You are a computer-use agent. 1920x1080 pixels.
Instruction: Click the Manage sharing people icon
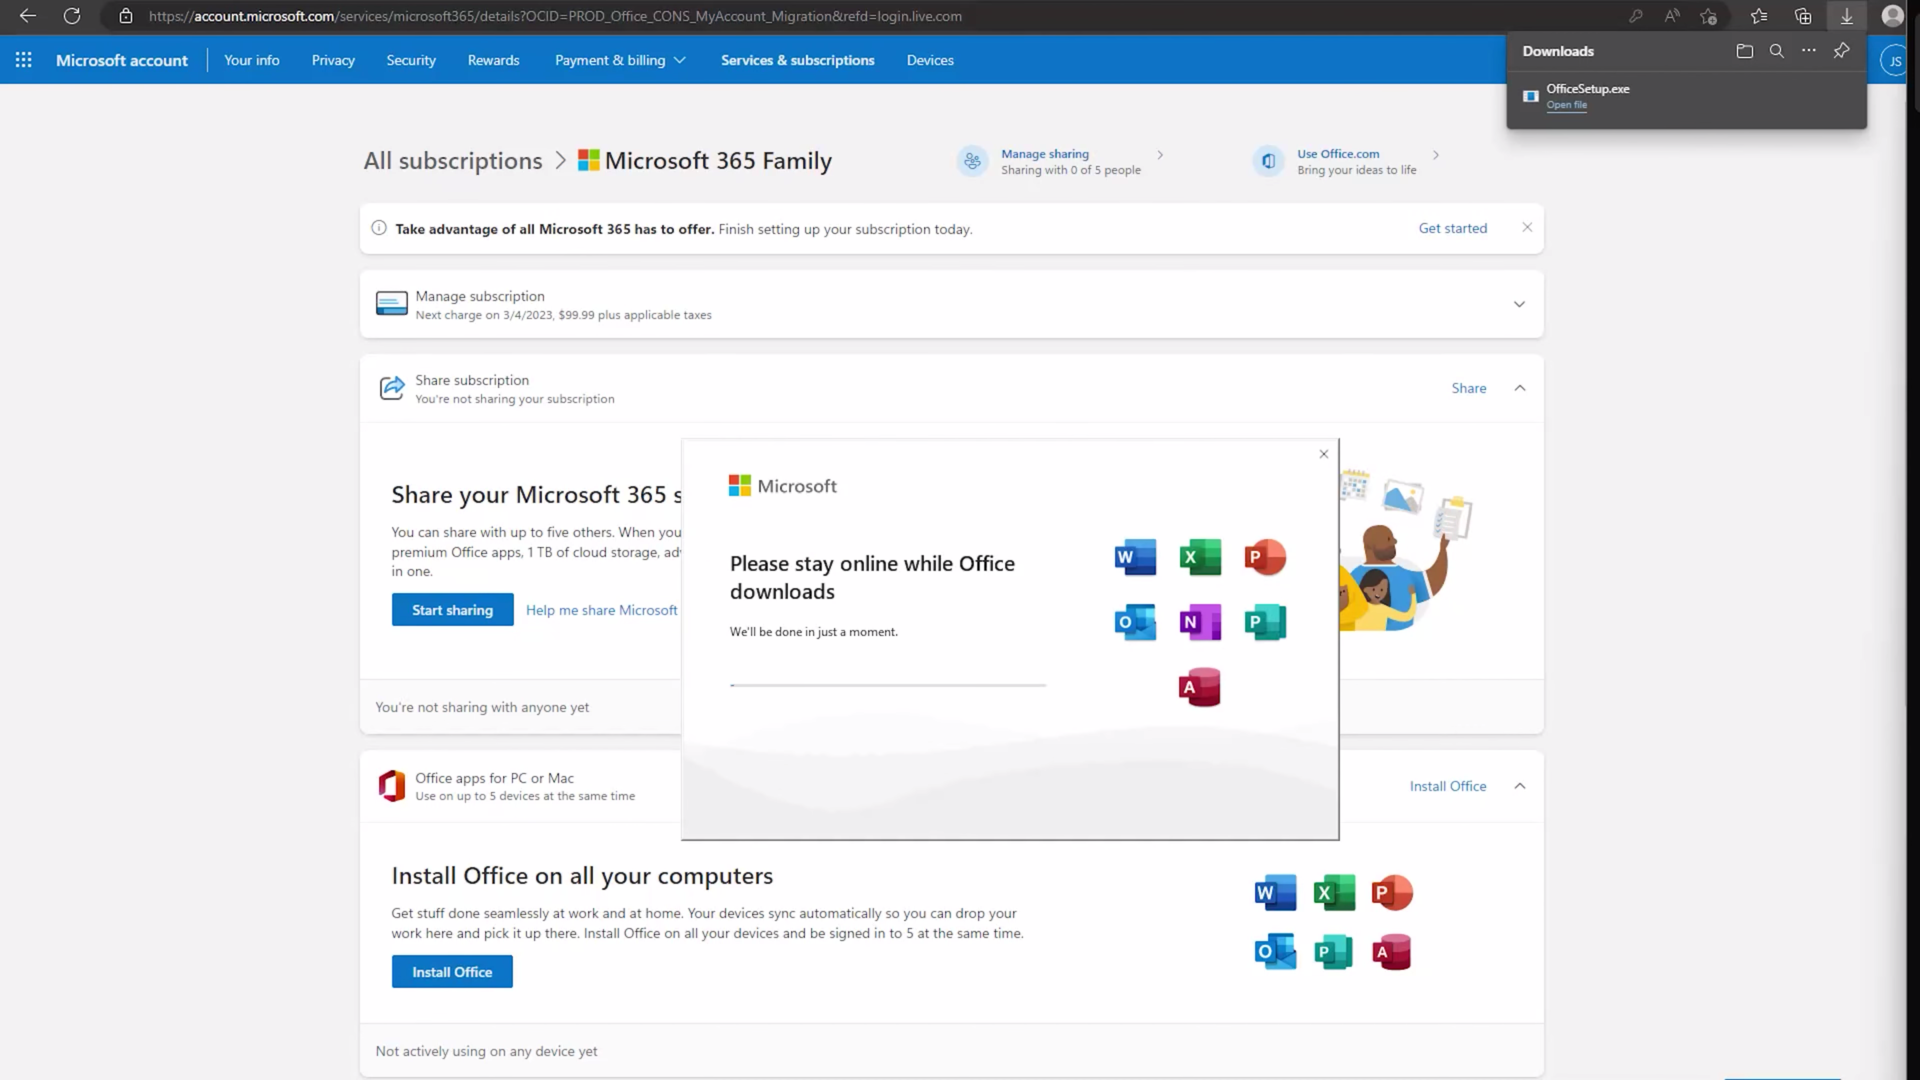(972, 161)
